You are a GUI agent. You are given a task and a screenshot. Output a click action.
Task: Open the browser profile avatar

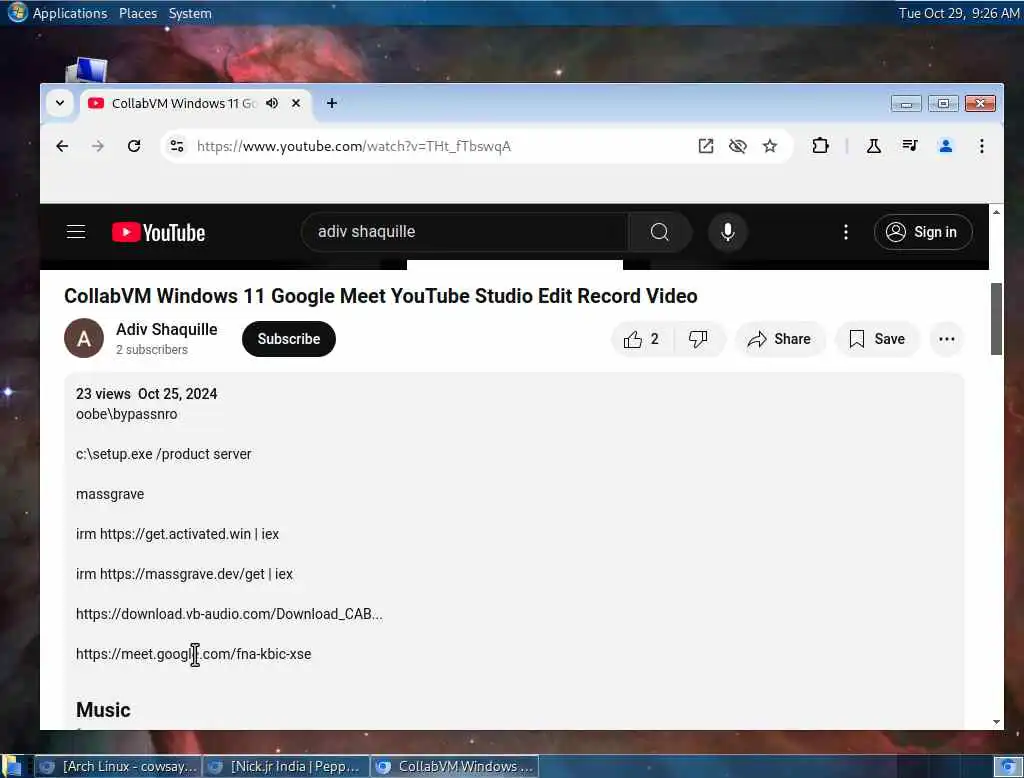point(946,146)
